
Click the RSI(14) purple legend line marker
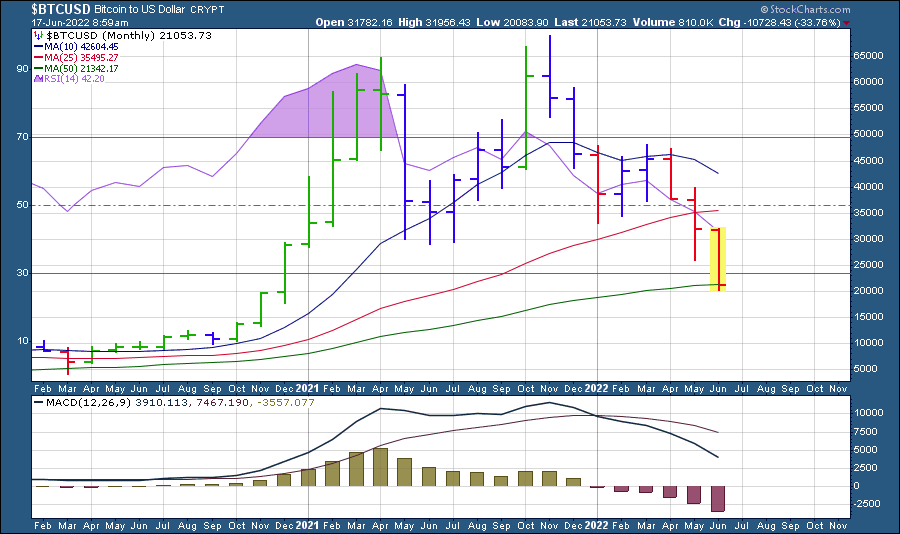(38, 79)
